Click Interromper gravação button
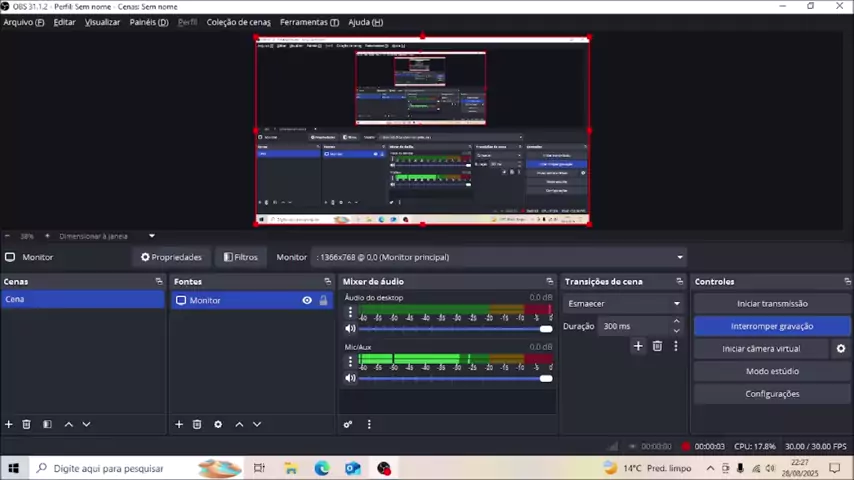854x480 pixels. 771,326
